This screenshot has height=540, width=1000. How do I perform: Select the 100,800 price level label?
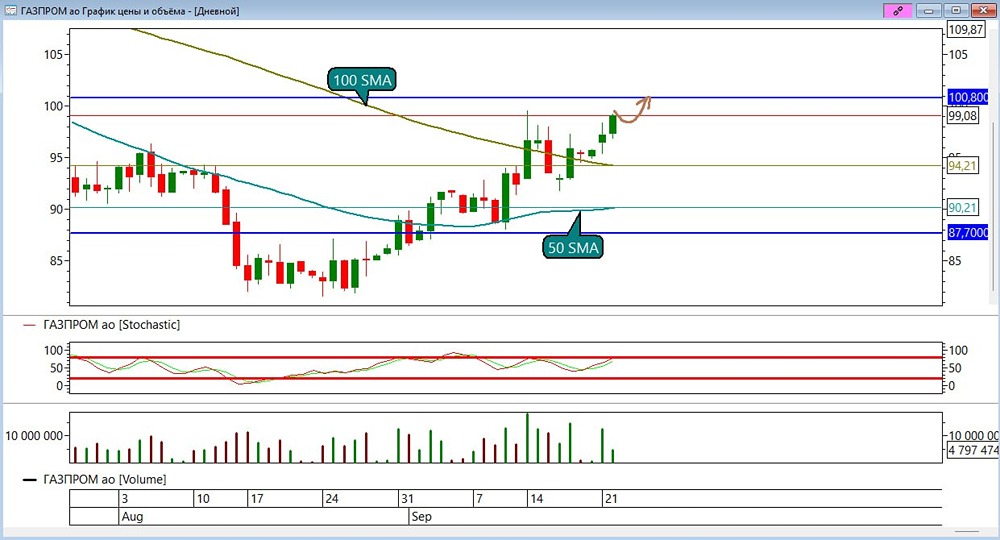[x=968, y=98]
